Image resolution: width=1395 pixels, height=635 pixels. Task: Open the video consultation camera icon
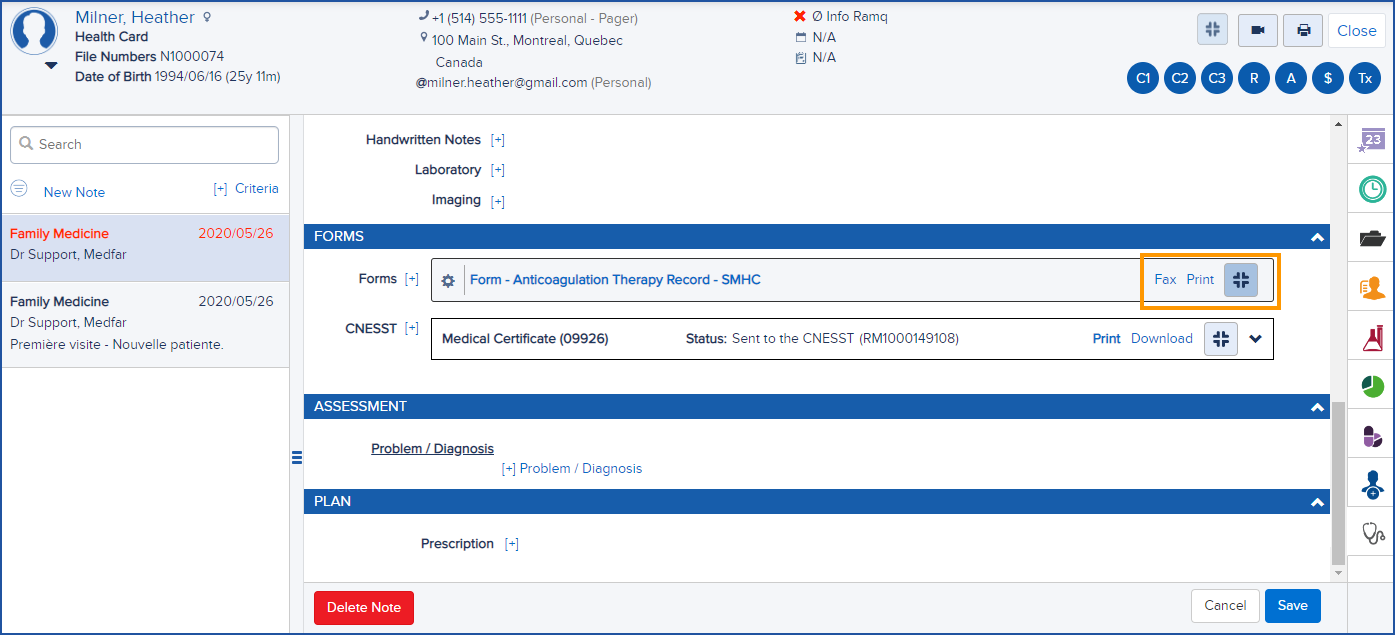[x=1257, y=30]
